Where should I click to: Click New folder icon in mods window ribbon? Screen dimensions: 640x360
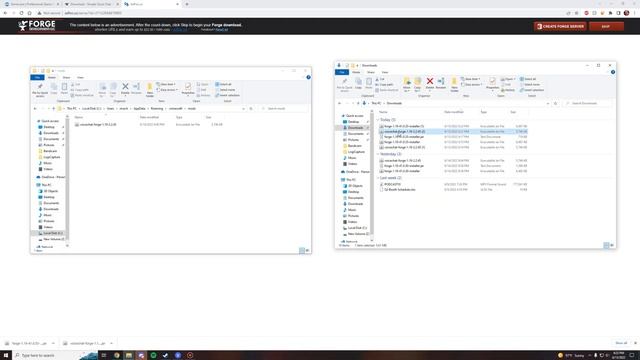(150, 89)
